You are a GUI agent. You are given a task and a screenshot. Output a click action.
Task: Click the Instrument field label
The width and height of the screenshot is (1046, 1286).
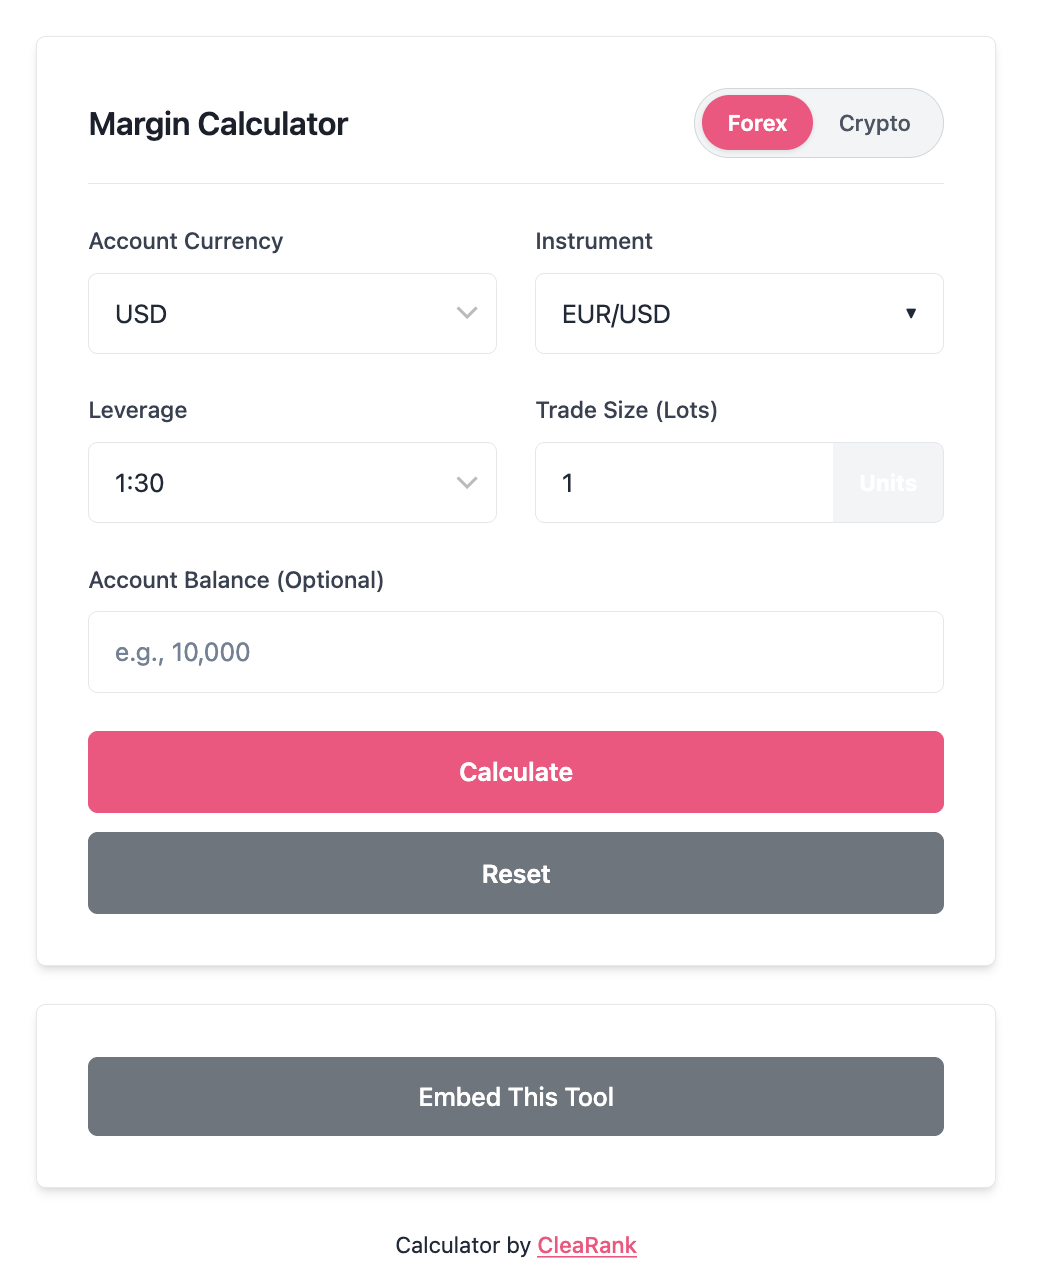coord(594,241)
